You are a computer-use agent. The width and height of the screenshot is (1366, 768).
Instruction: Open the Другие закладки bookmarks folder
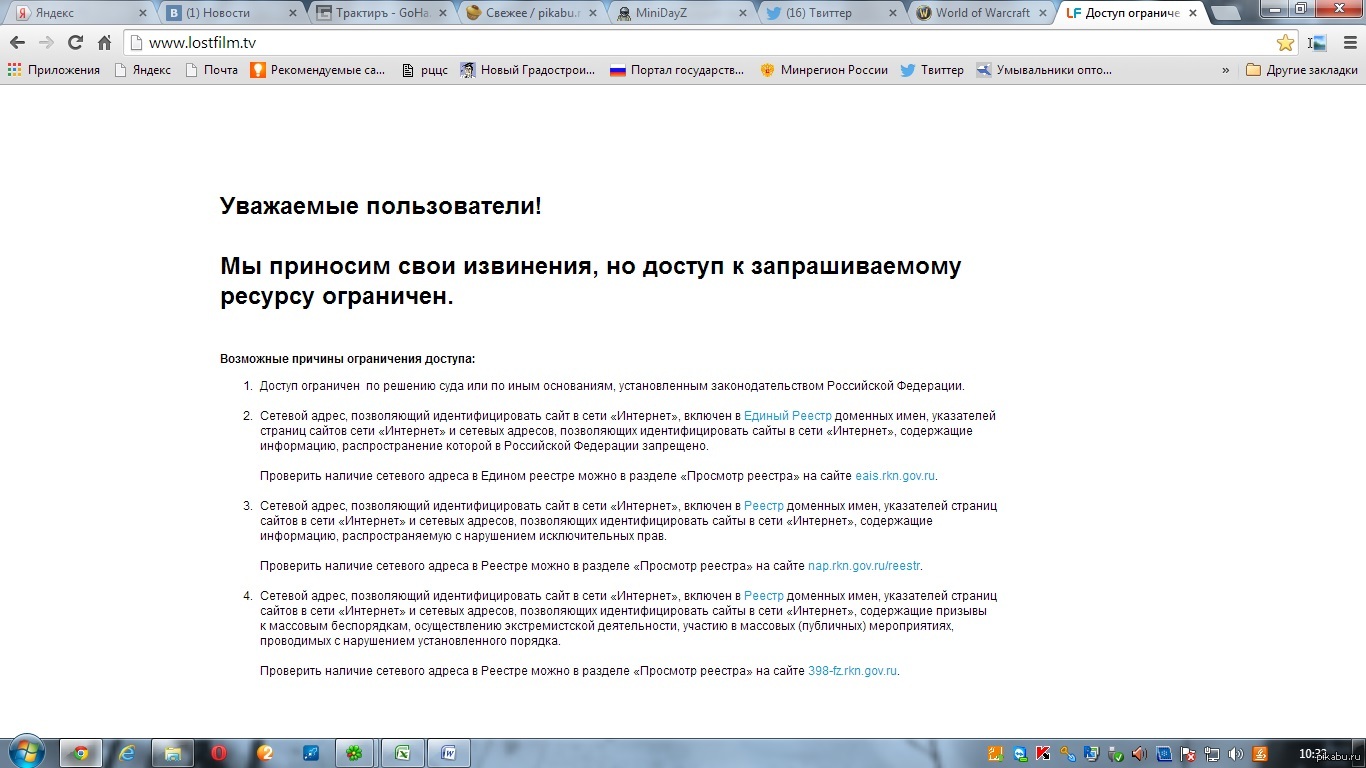(1302, 70)
